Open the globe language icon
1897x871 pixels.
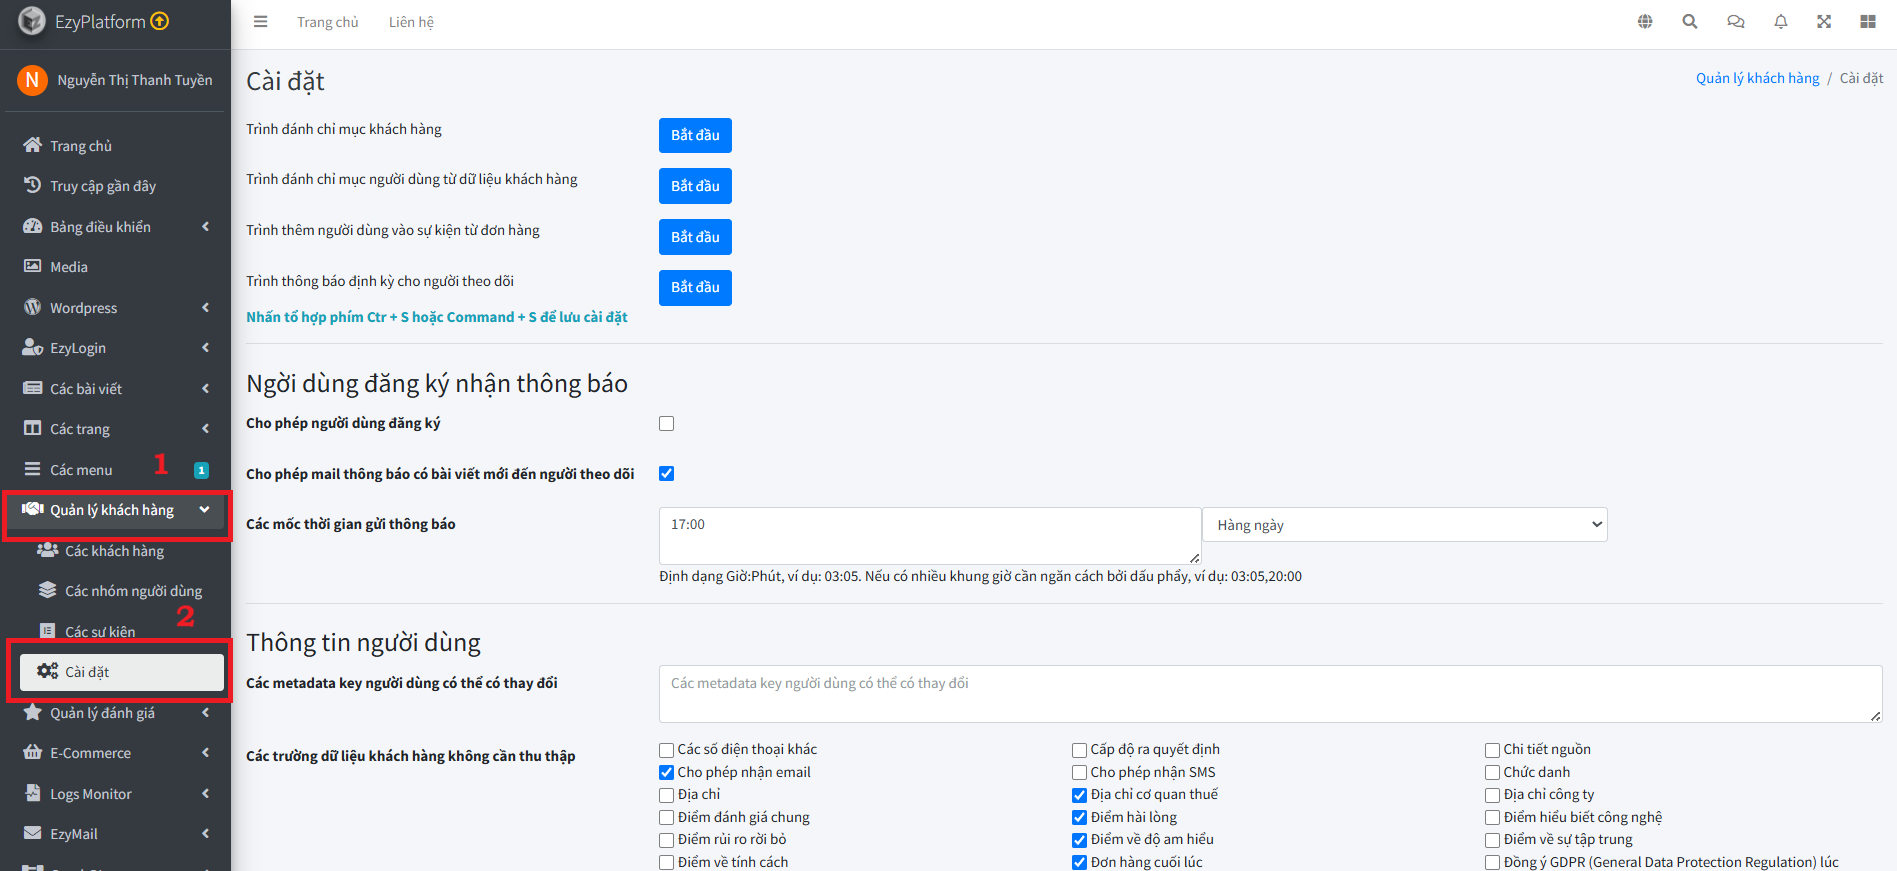click(x=1645, y=22)
